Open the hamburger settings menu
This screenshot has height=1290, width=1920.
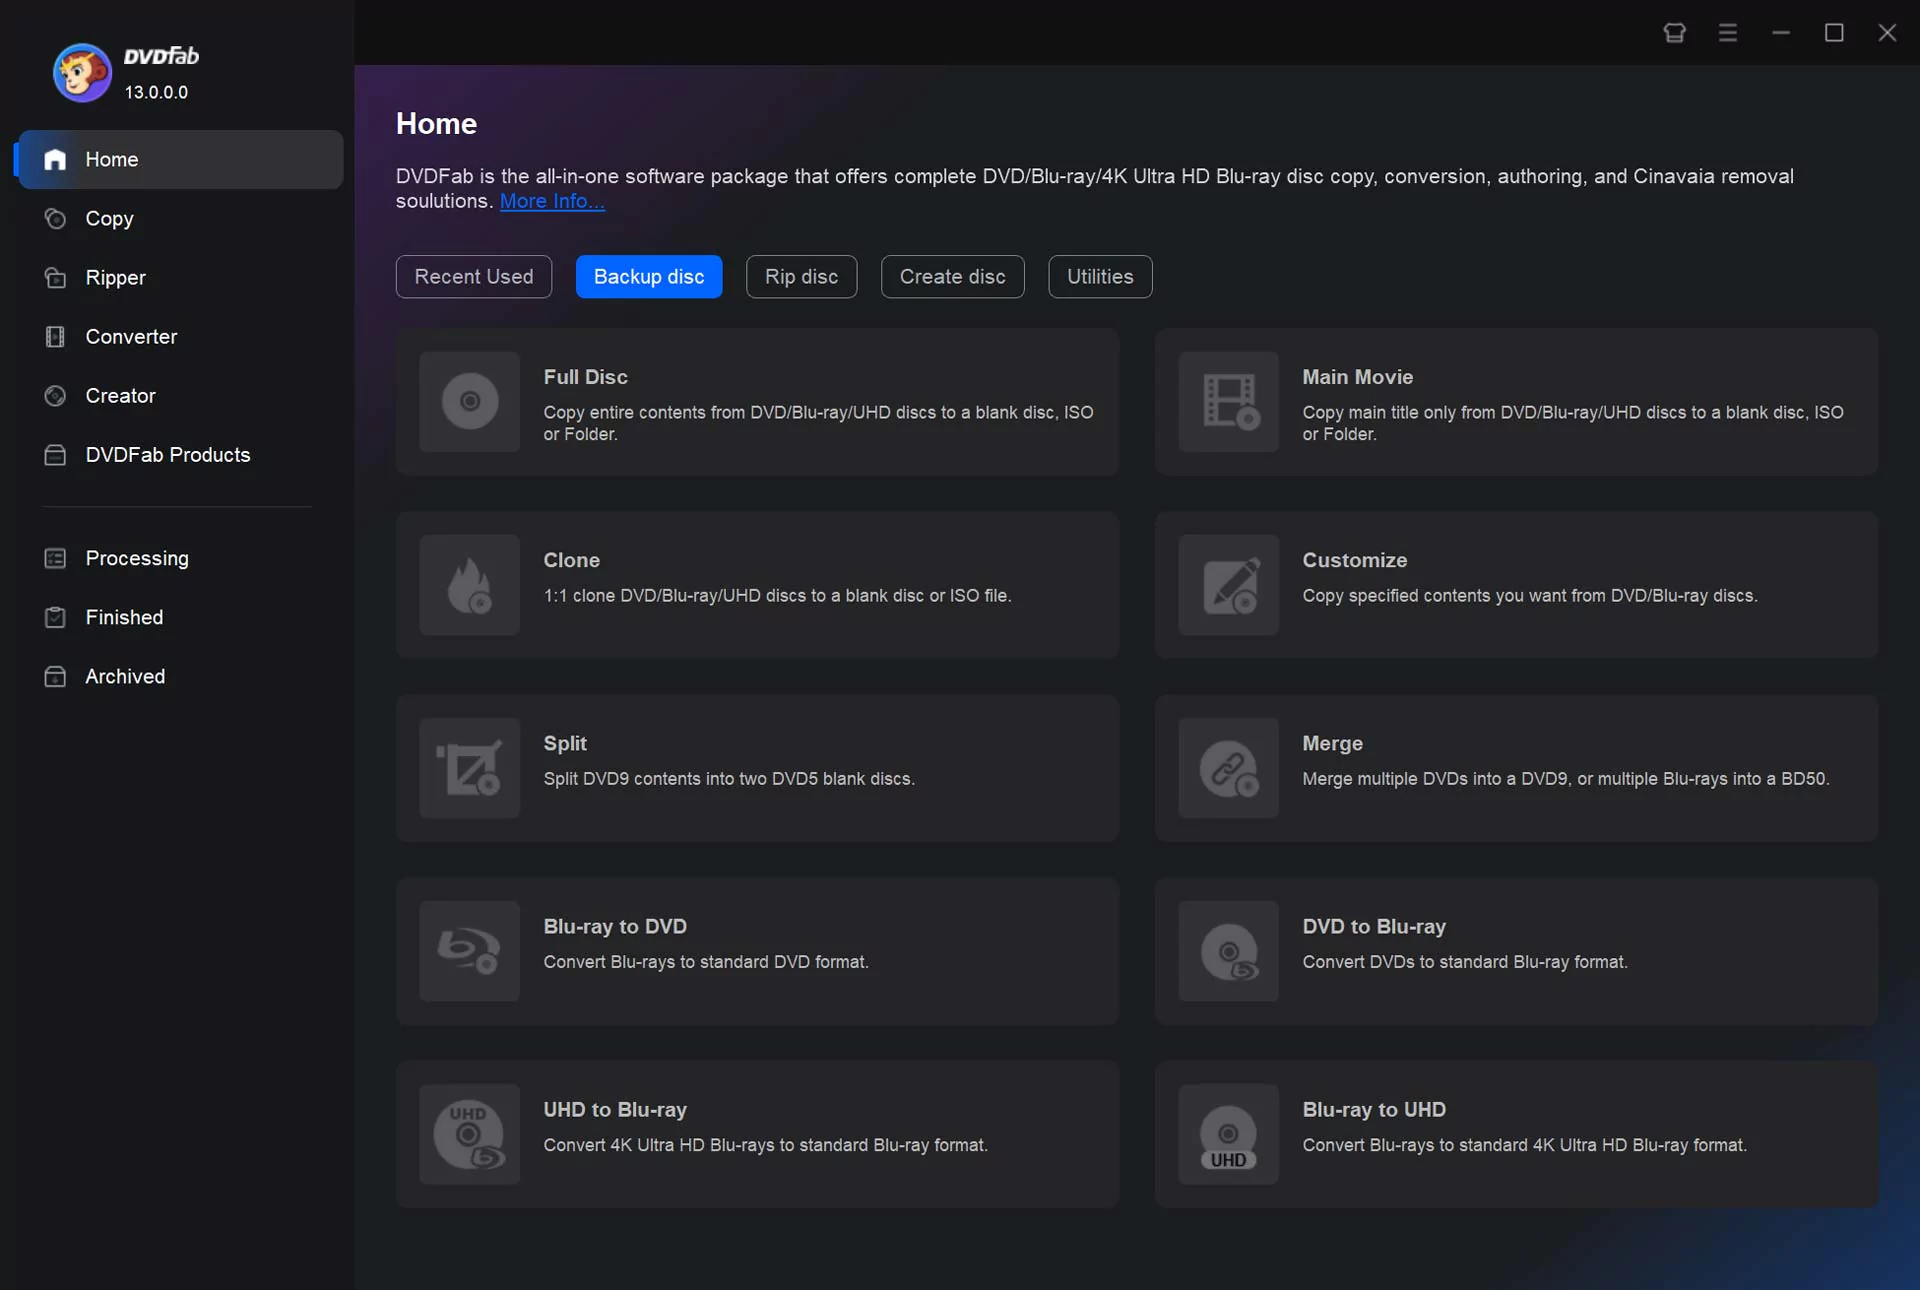click(x=1728, y=32)
